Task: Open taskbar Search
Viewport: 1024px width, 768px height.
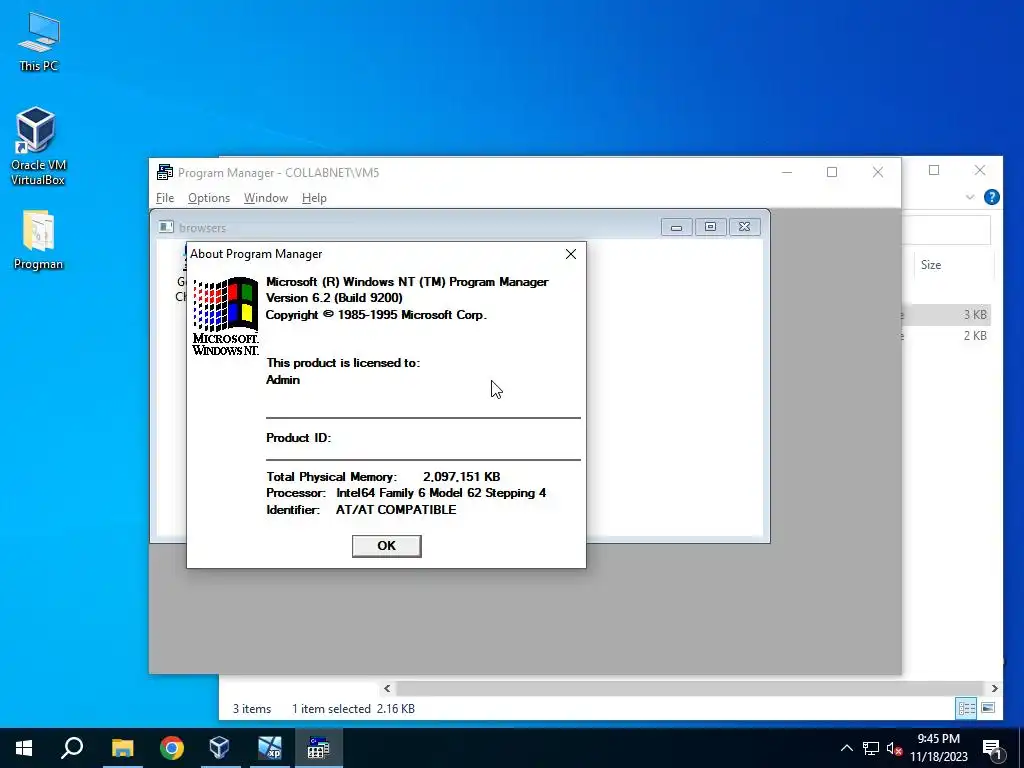Action: coord(72,748)
